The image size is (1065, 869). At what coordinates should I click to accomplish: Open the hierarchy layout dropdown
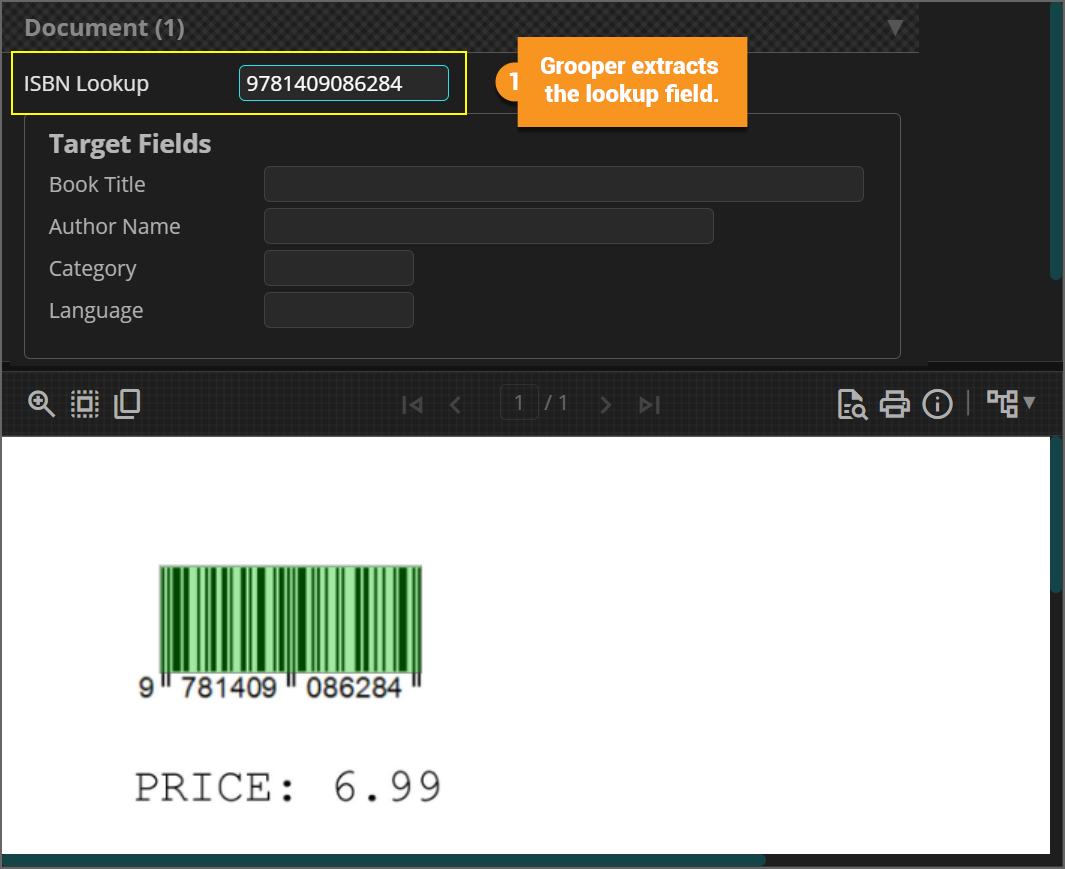point(1011,404)
